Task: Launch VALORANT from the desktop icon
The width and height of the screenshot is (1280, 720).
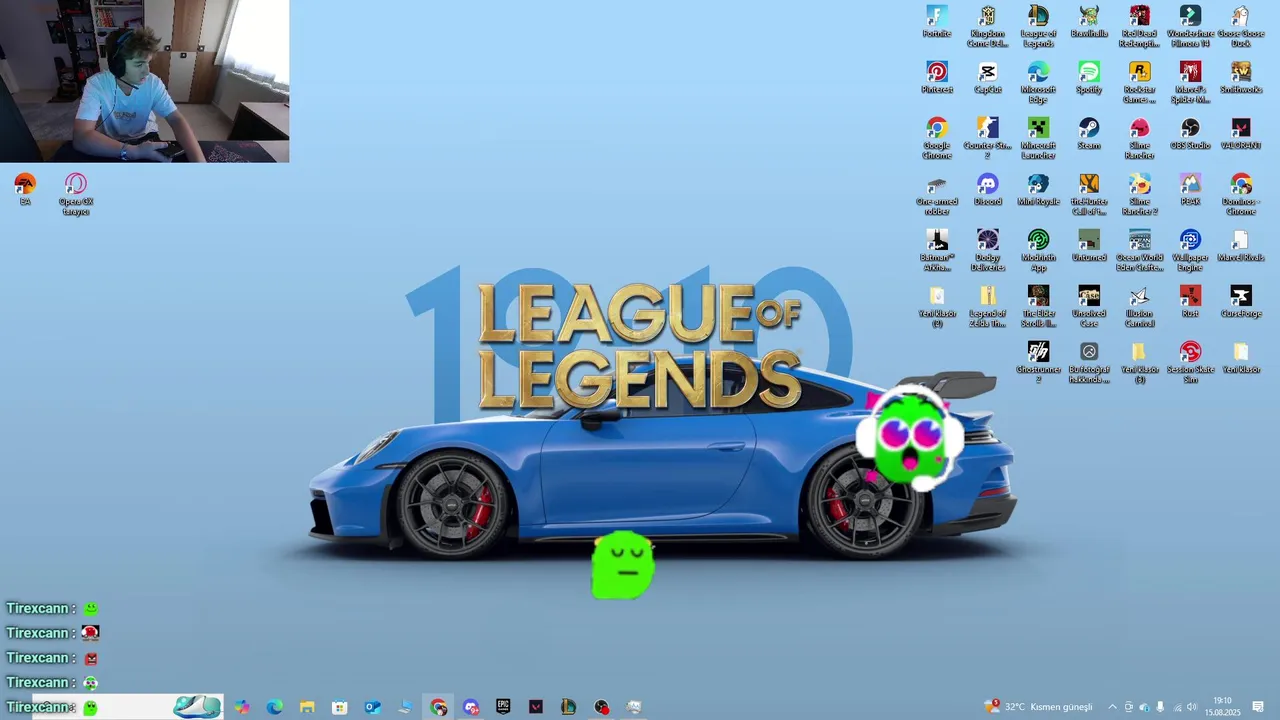Action: pos(1241,134)
